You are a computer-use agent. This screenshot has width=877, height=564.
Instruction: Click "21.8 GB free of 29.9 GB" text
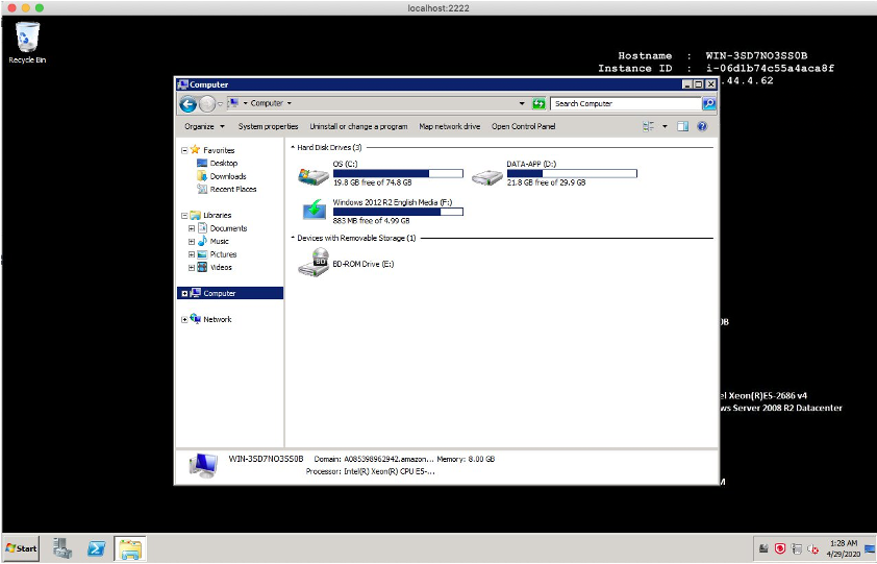(x=546, y=183)
